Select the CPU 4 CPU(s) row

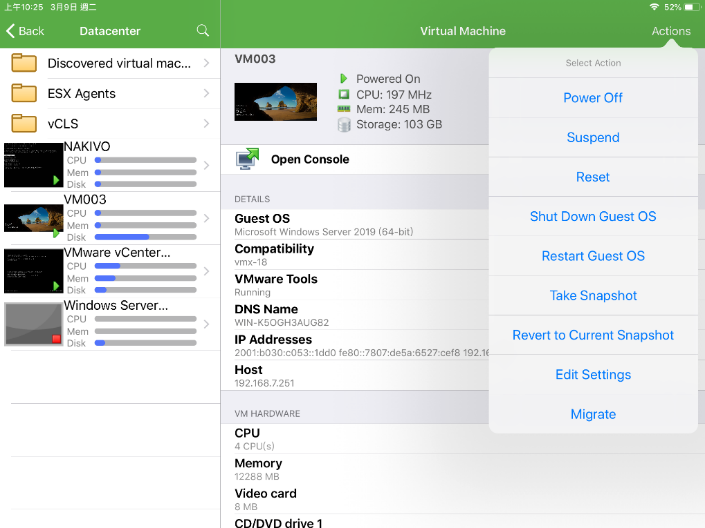(x=463, y=439)
